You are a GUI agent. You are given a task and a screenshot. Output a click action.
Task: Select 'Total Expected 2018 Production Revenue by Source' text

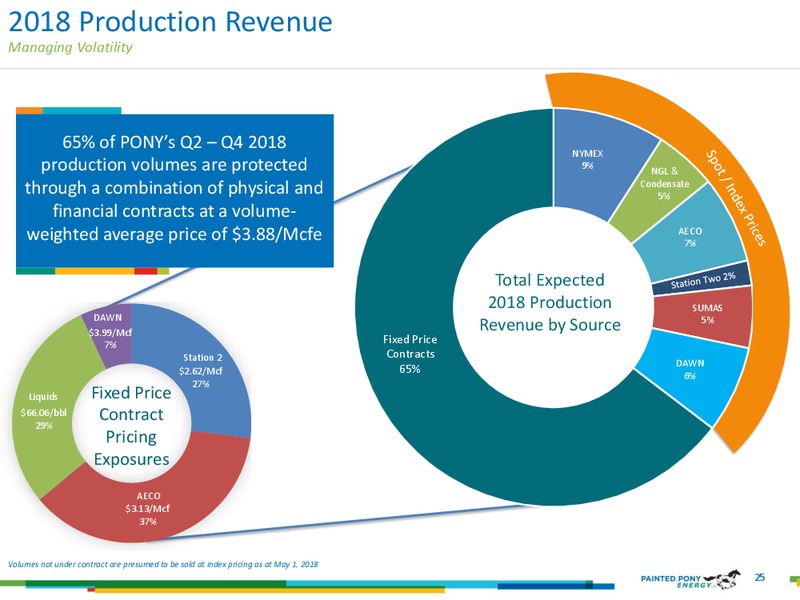[x=549, y=303]
